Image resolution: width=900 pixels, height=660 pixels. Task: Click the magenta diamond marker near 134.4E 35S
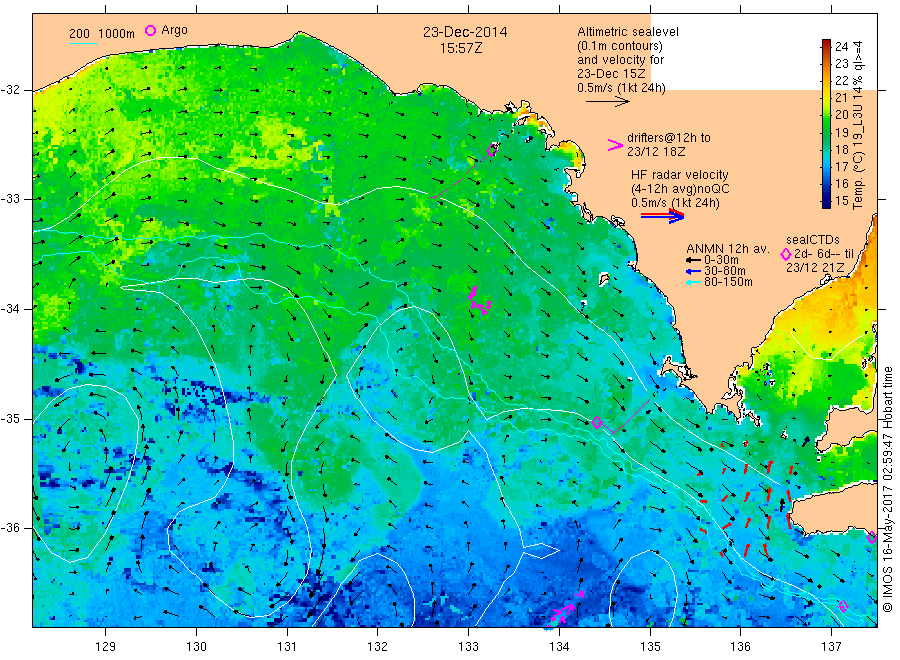[597, 422]
